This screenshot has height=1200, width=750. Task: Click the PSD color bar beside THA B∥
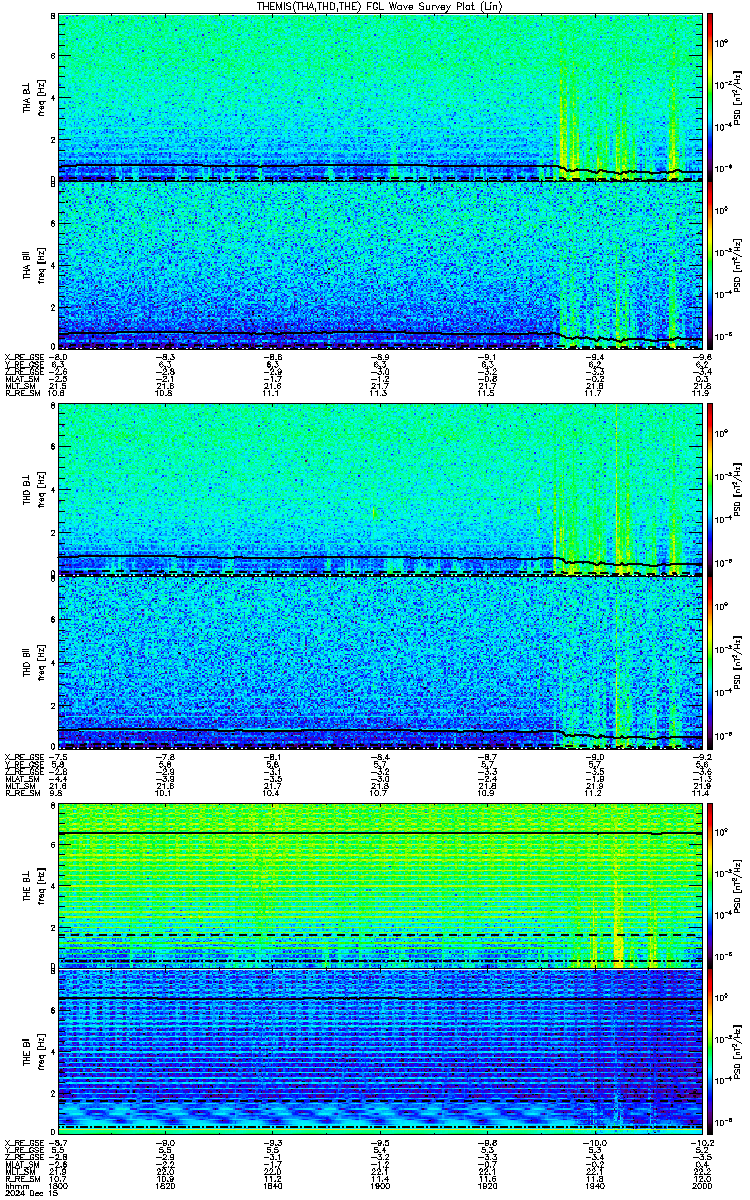coord(711,265)
